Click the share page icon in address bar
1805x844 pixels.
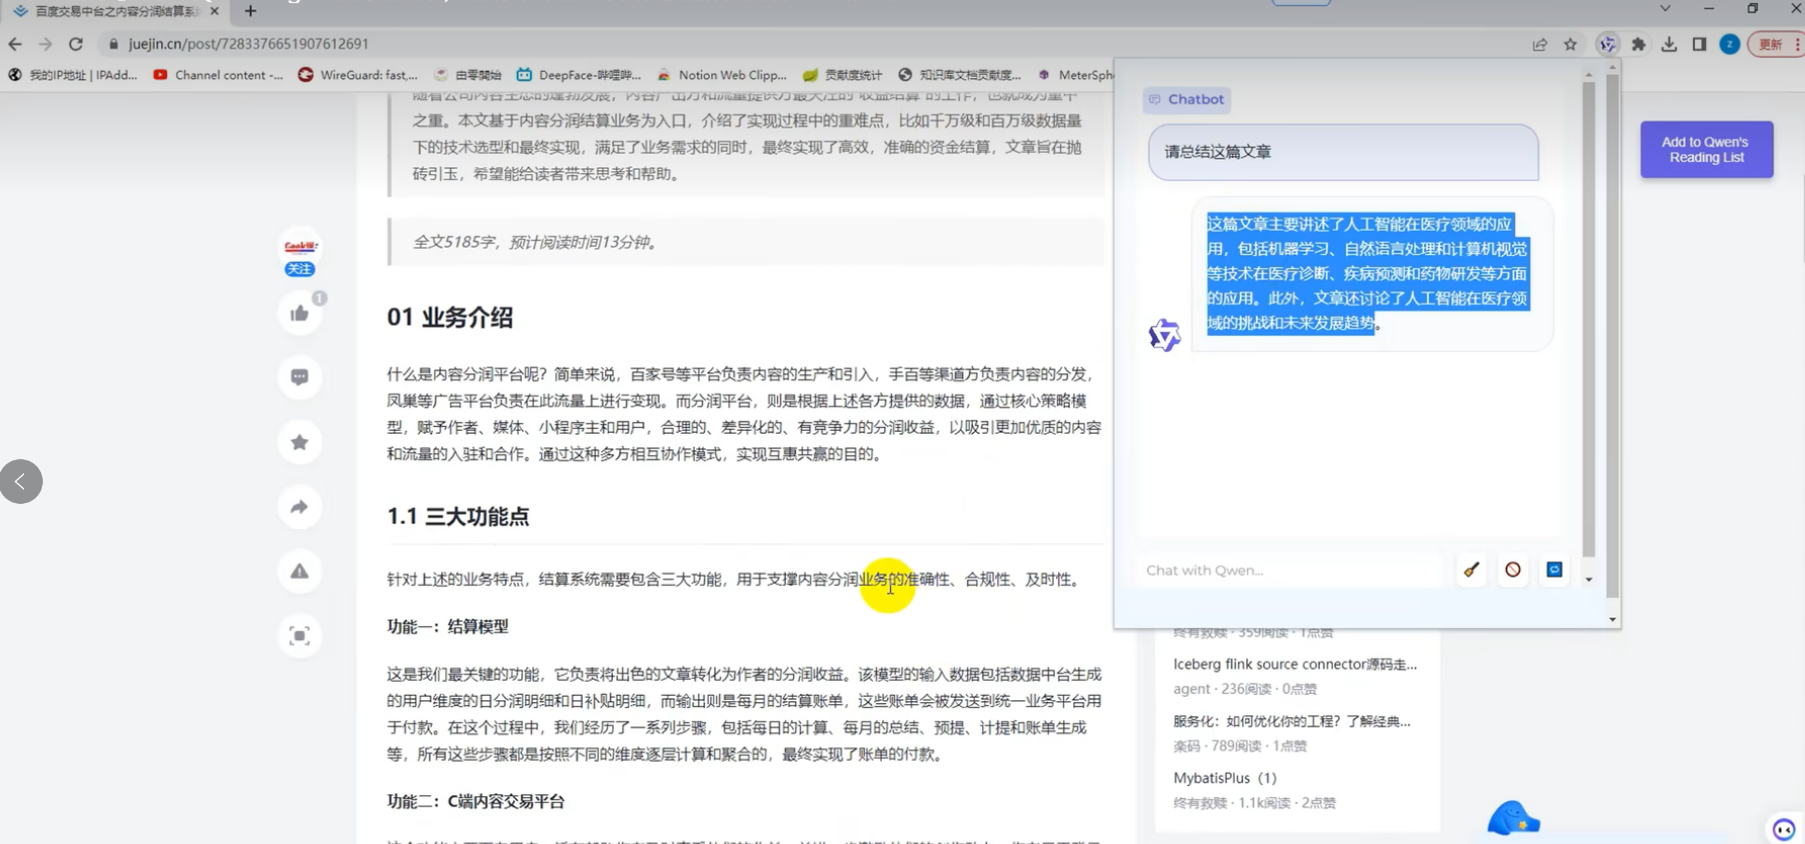tap(1540, 44)
